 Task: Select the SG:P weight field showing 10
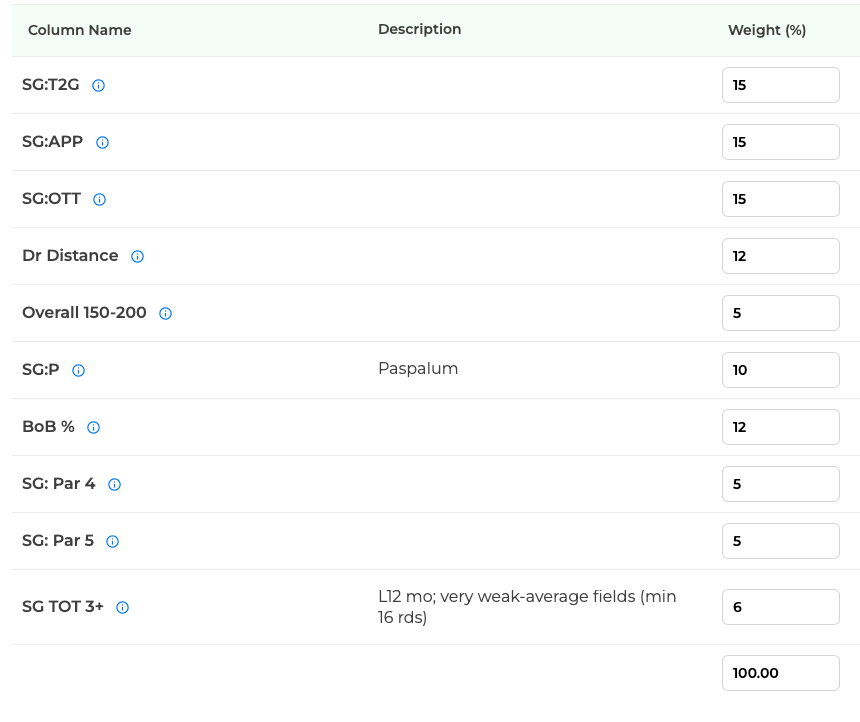coord(780,370)
